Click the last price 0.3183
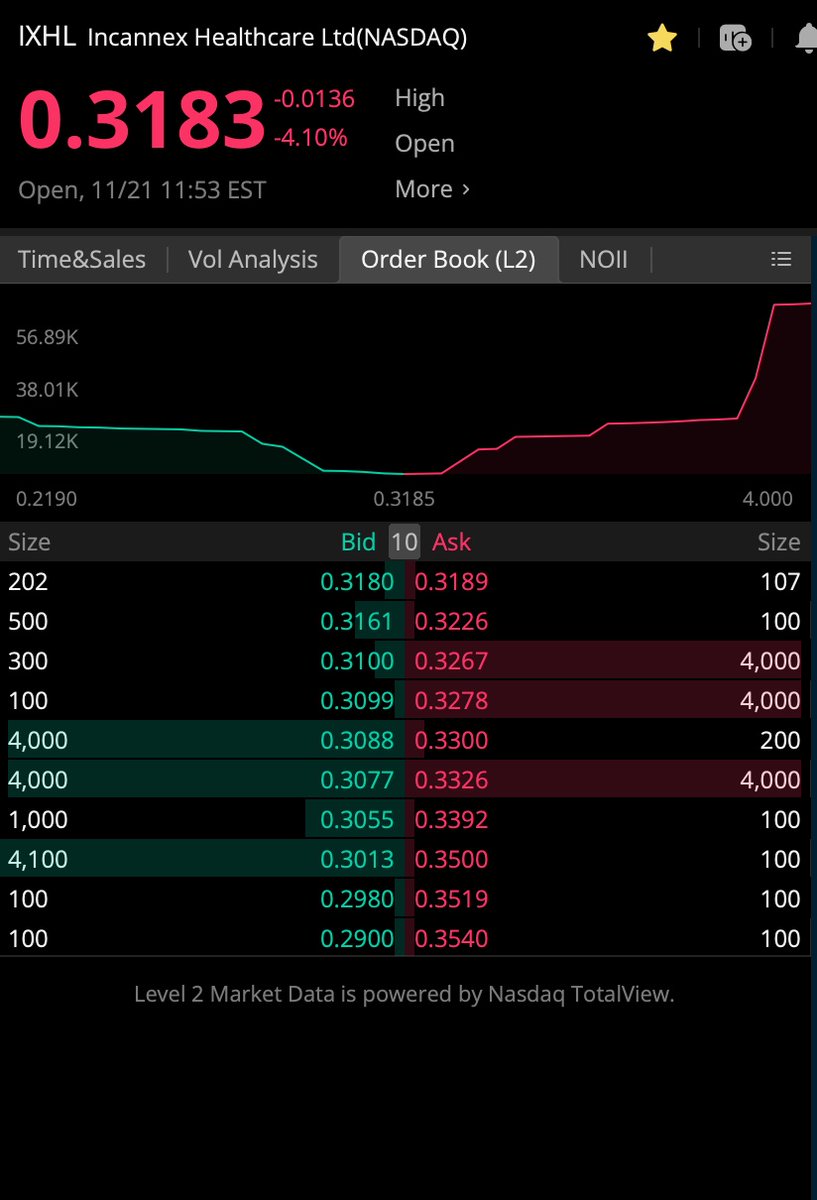This screenshot has width=817, height=1200. click(141, 120)
